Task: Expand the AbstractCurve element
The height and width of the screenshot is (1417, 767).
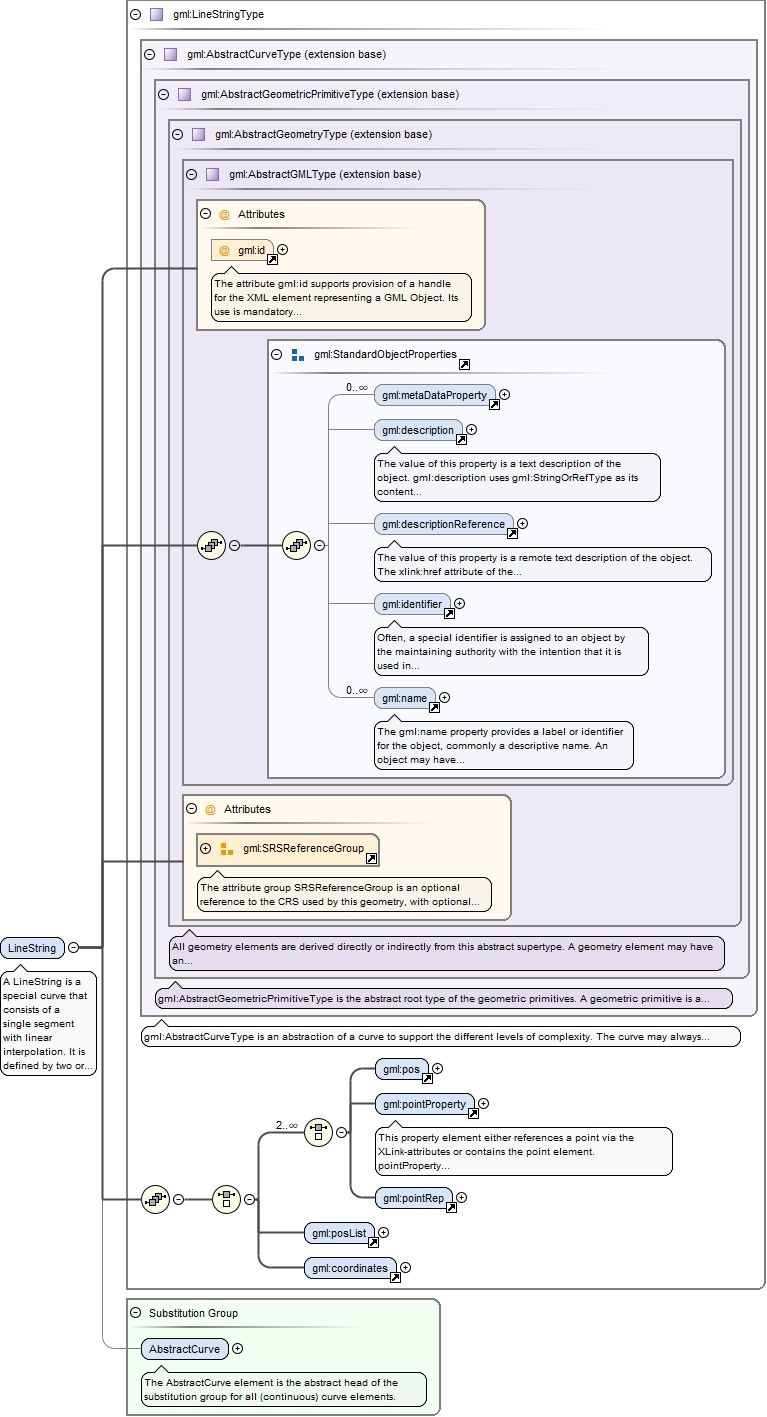Action: [x=237, y=1348]
